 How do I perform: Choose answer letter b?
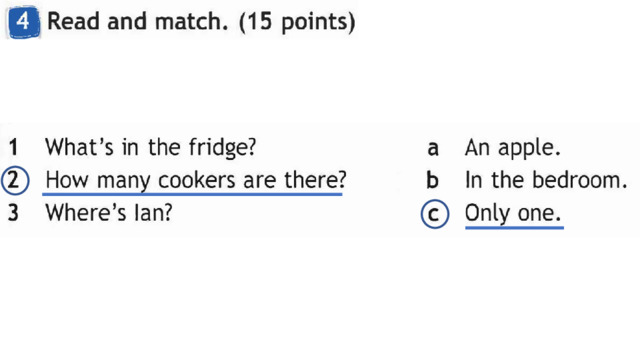pos(433,180)
